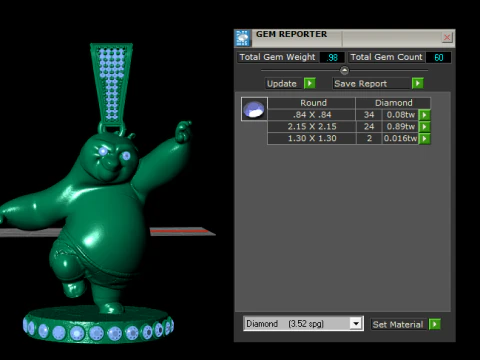Select the 1.30 X 1.30 size cell
The image size is (480, 360).
[312, 138]
